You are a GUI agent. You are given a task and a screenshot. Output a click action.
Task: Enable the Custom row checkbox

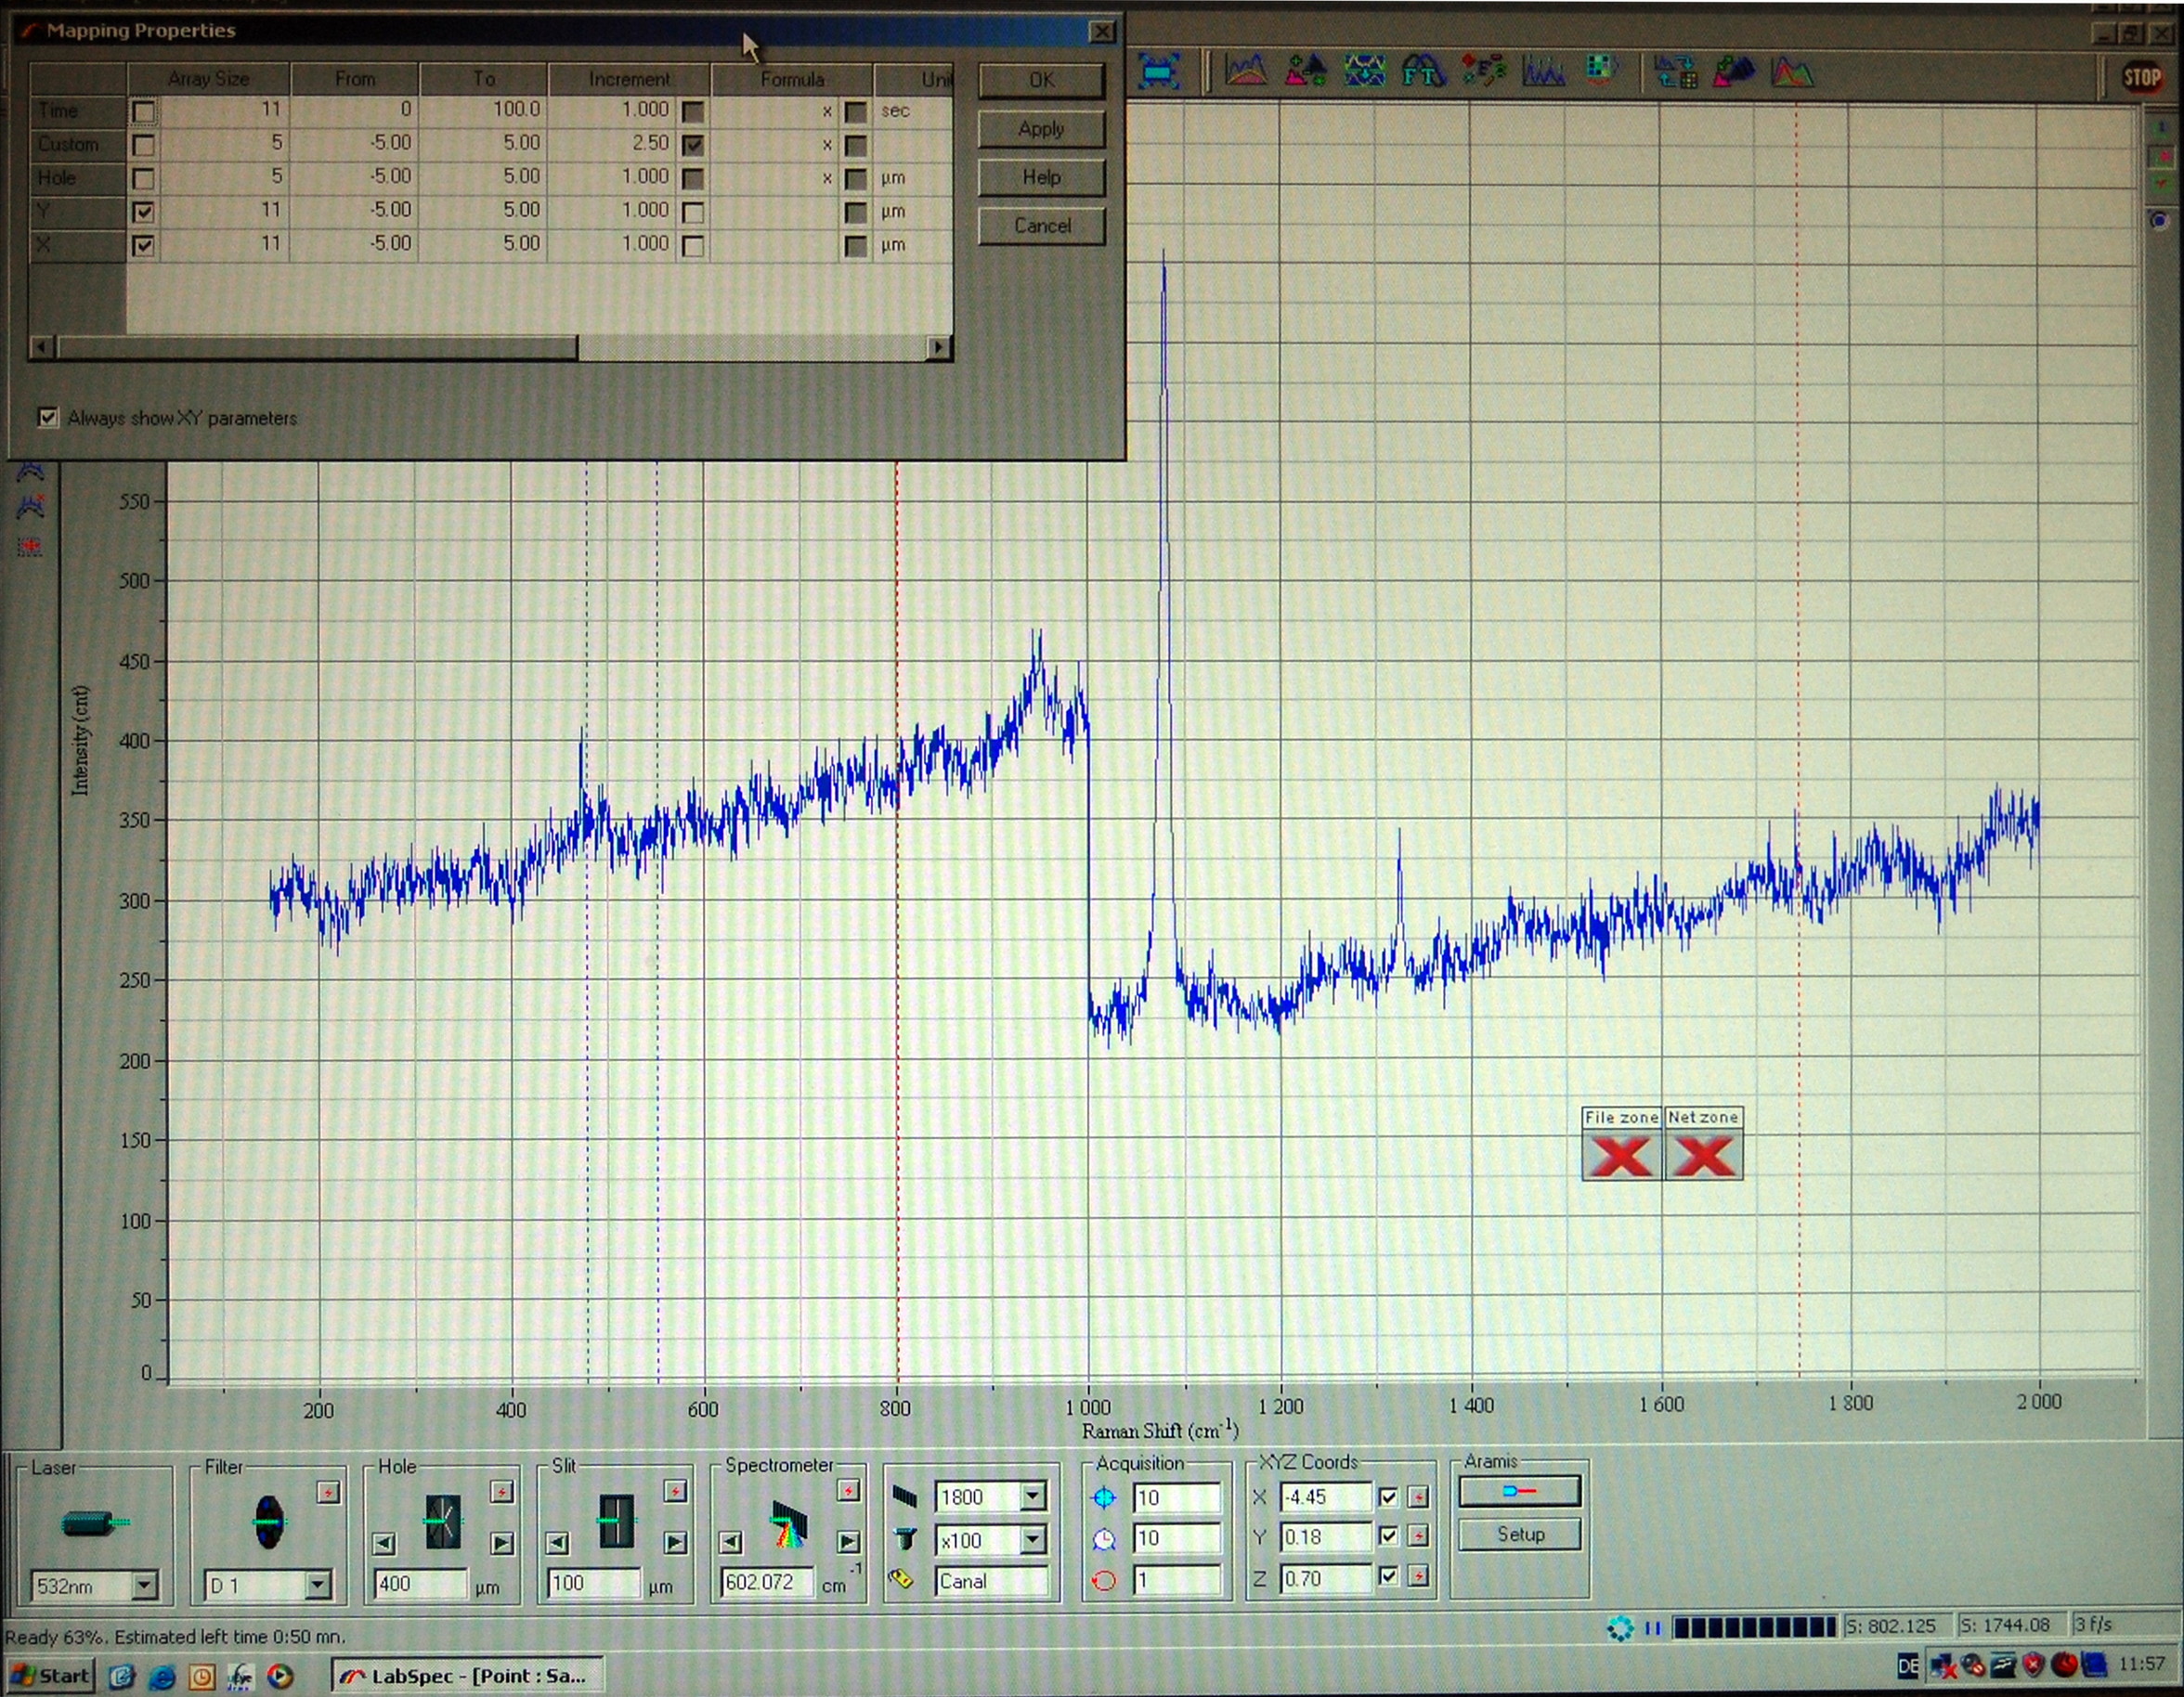(x=144, y=145)
